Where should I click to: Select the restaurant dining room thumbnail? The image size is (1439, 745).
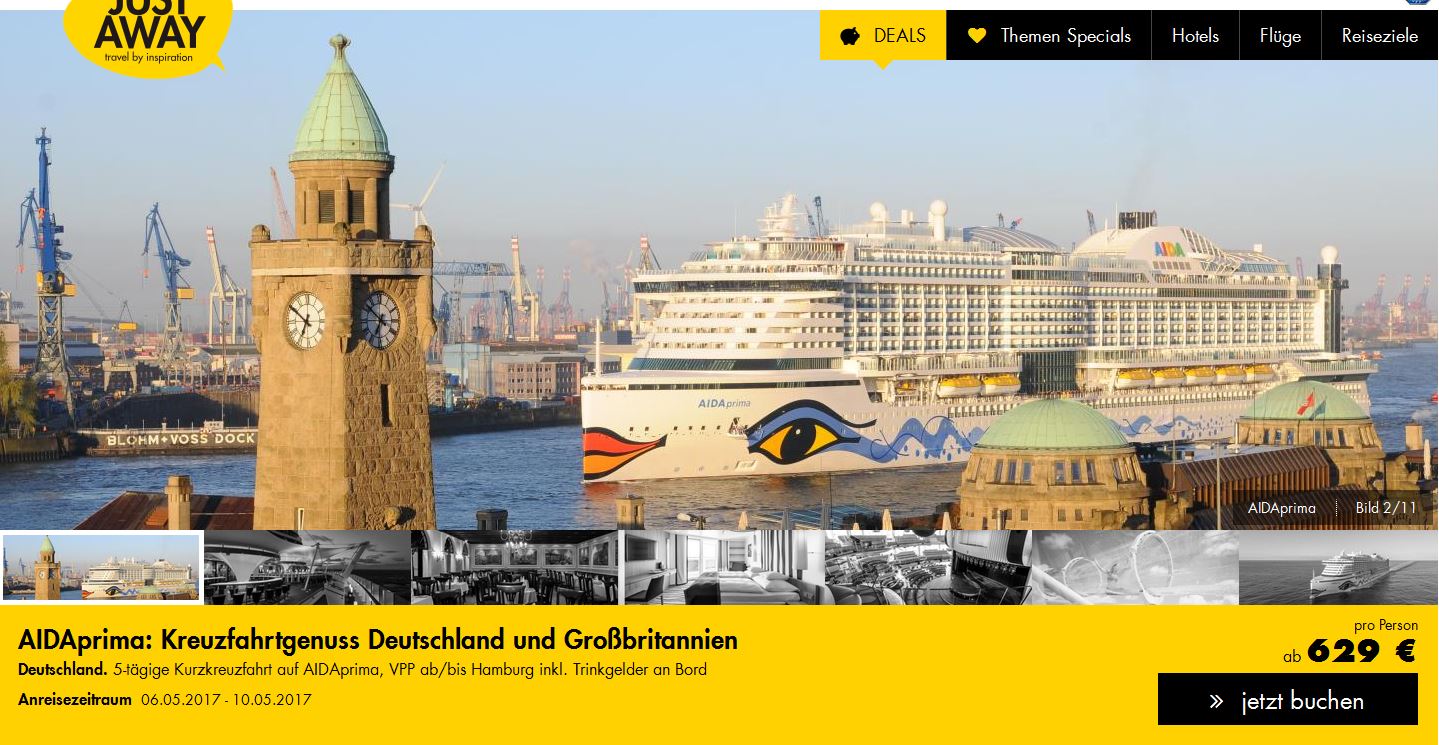click(x=515, y=567)
